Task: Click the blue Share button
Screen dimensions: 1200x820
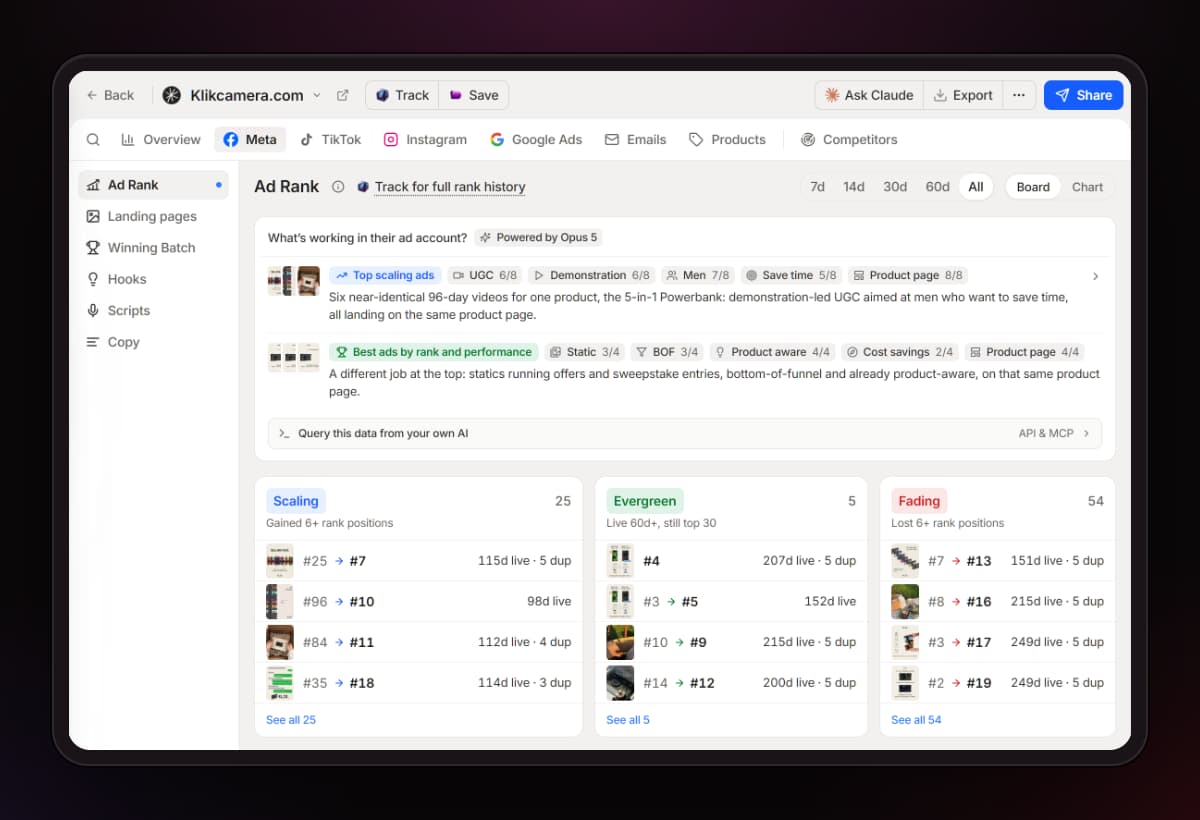Action: click(x=1084, y=95)
